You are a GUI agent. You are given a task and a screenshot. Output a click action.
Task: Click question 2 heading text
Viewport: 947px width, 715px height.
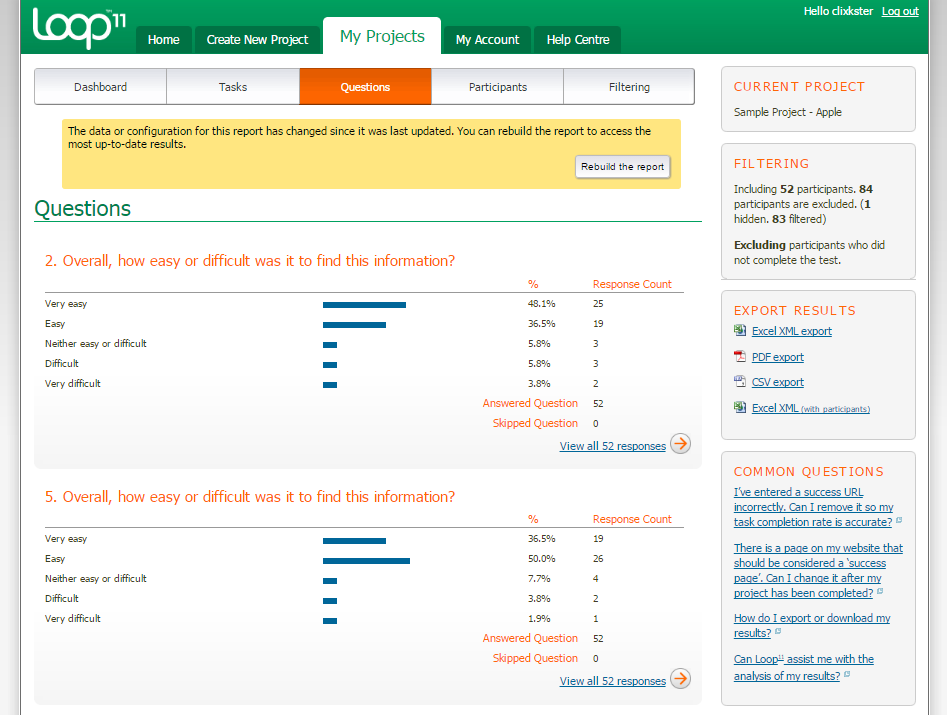tap(250, 261)
